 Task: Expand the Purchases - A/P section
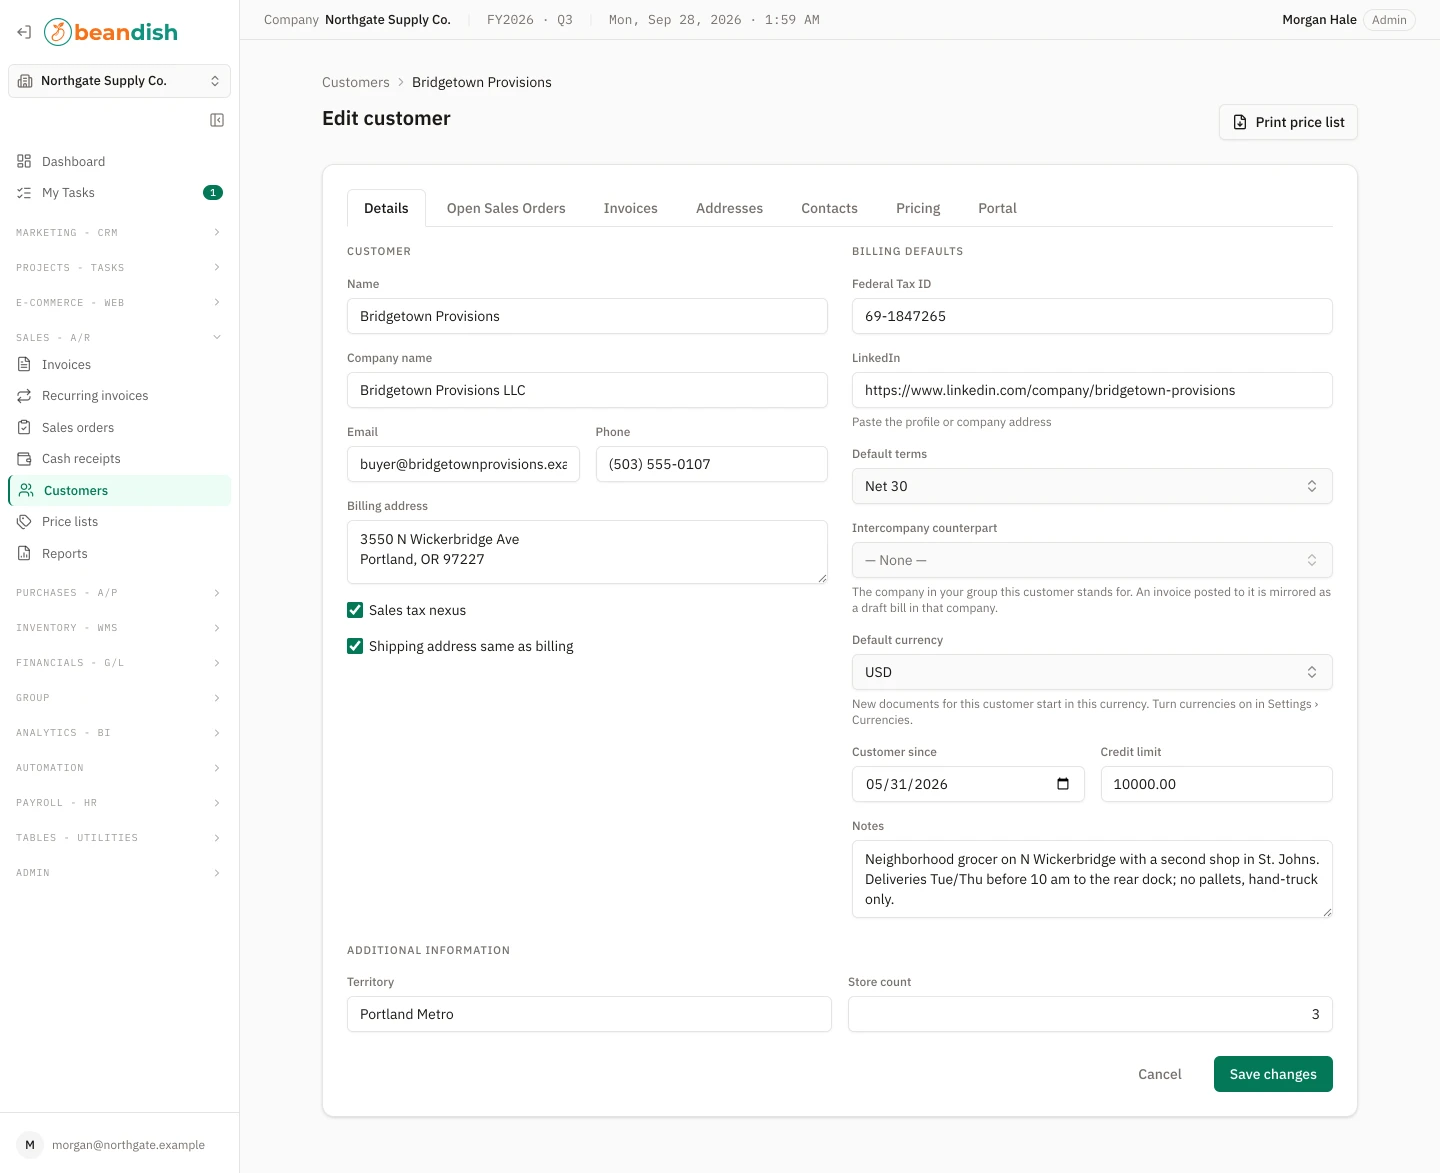click(119, 593)
